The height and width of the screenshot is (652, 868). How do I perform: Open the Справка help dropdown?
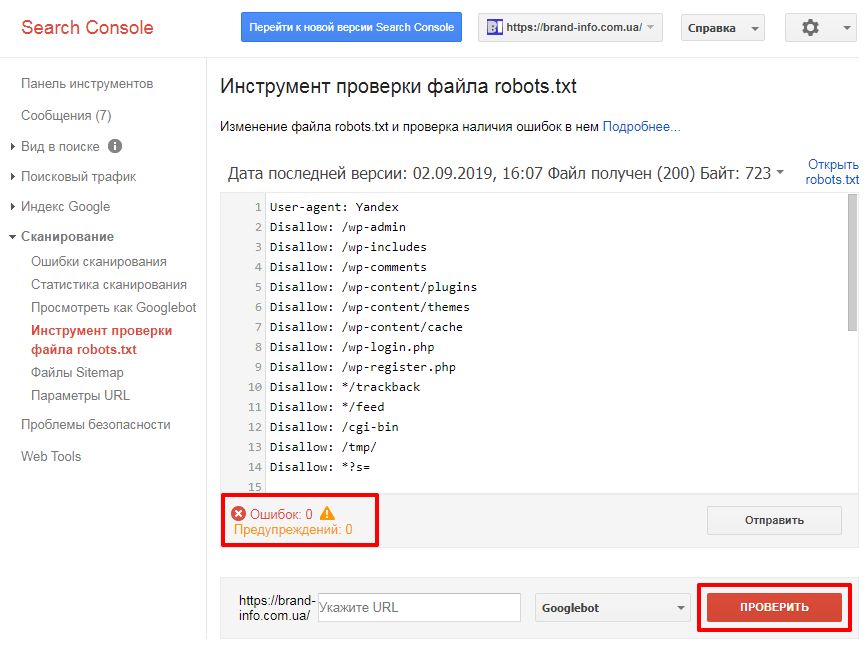click(x=722, y=28)
